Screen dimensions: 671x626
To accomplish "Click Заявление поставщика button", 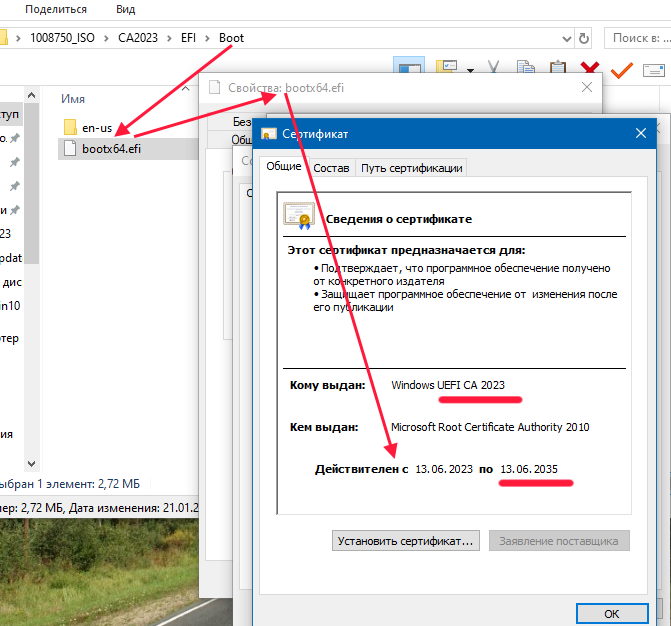I will pyautogui.click(x=559, y=541).
